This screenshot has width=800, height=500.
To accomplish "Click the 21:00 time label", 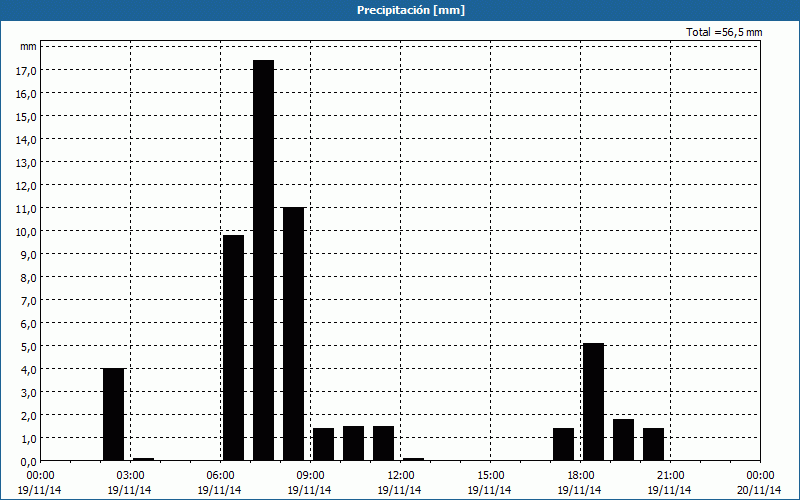I will pyautogui.click(x=670, y=476).
